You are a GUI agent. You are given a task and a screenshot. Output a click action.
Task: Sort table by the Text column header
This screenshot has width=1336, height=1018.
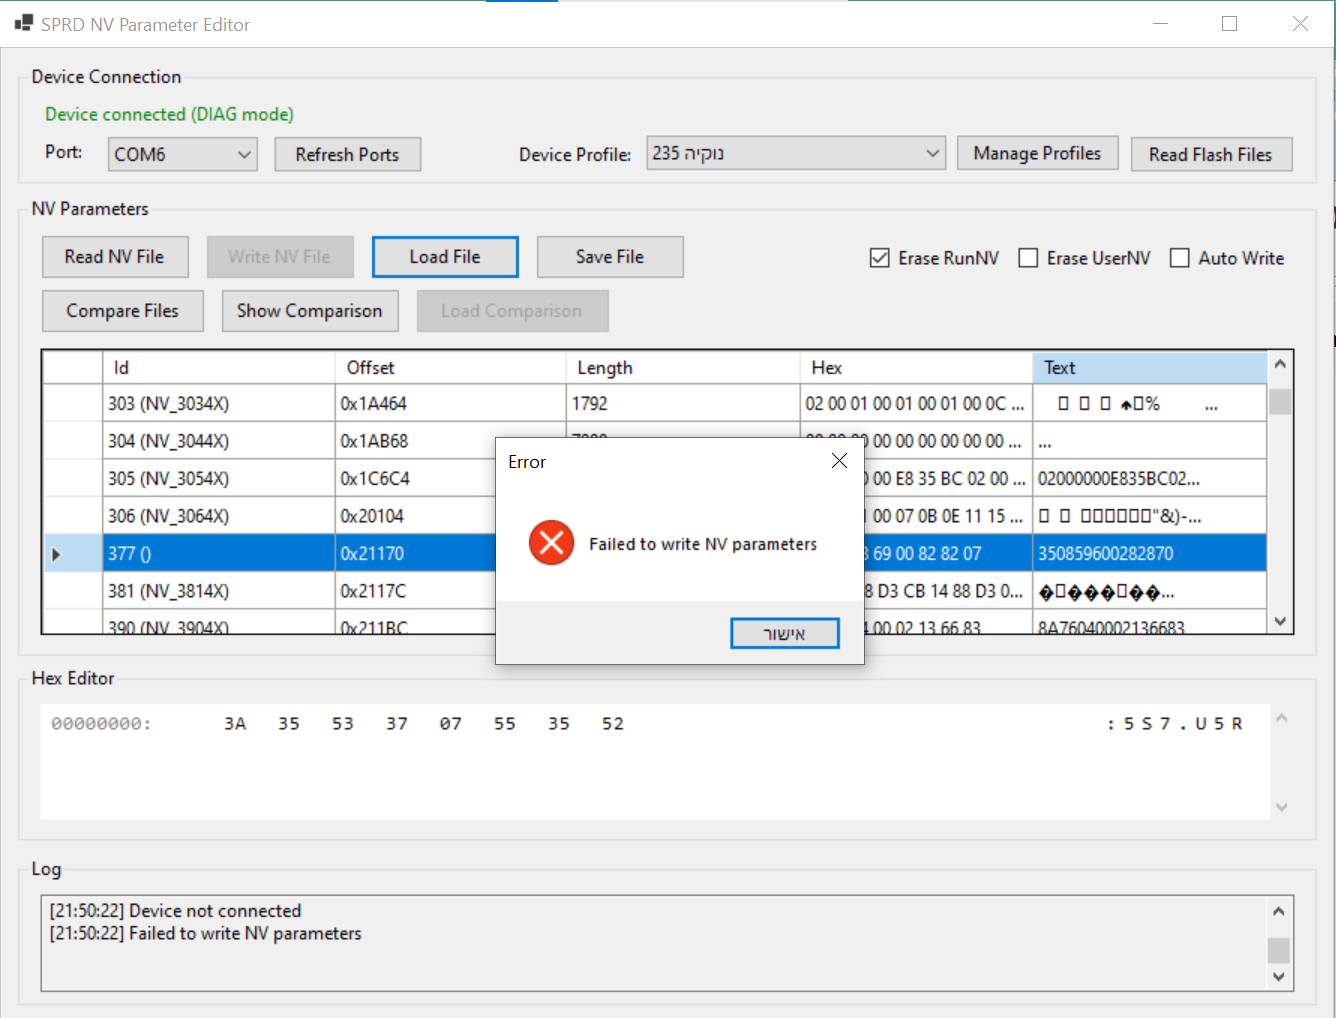[x=1148, y=368]
